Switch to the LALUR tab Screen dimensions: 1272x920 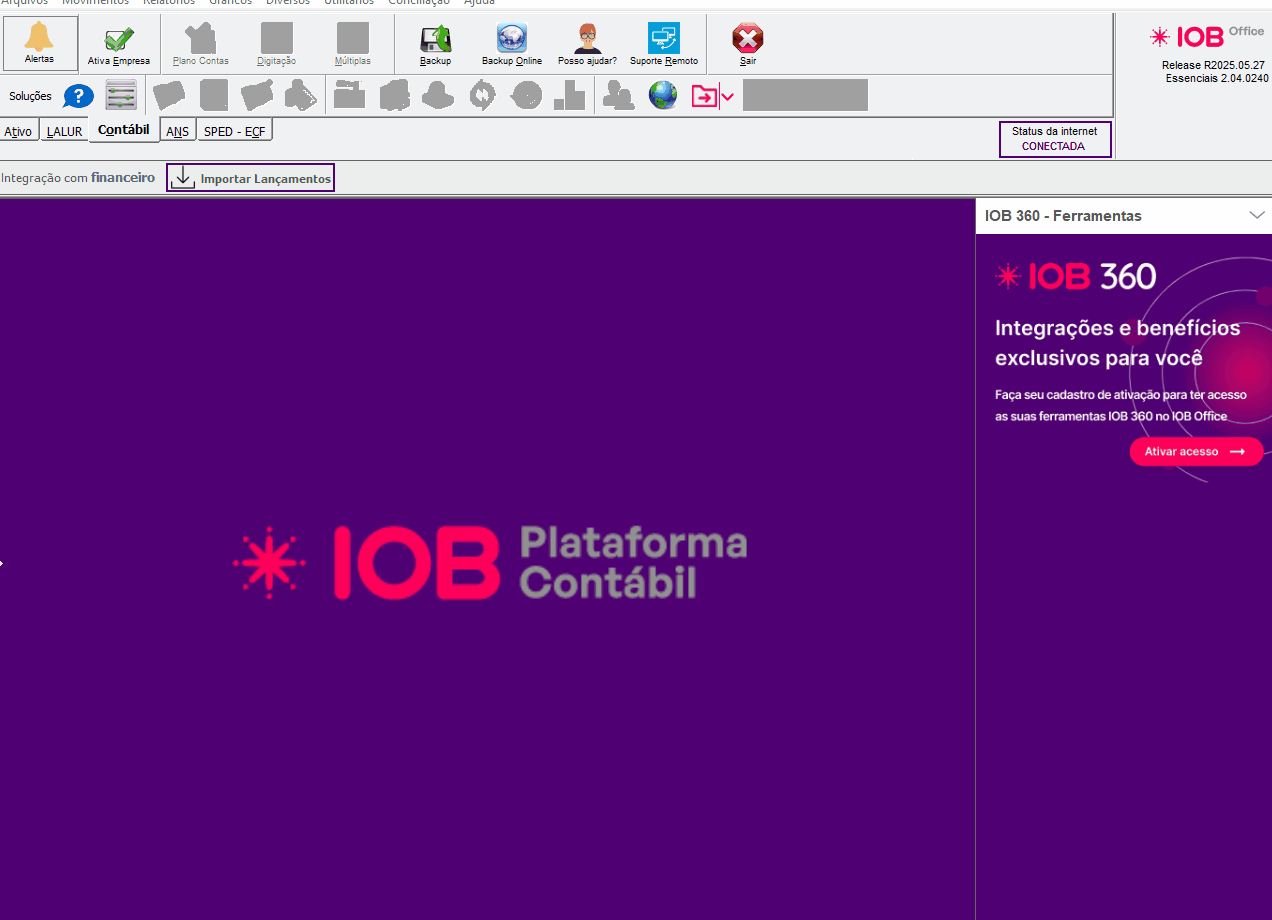click(x=64, y=132)
